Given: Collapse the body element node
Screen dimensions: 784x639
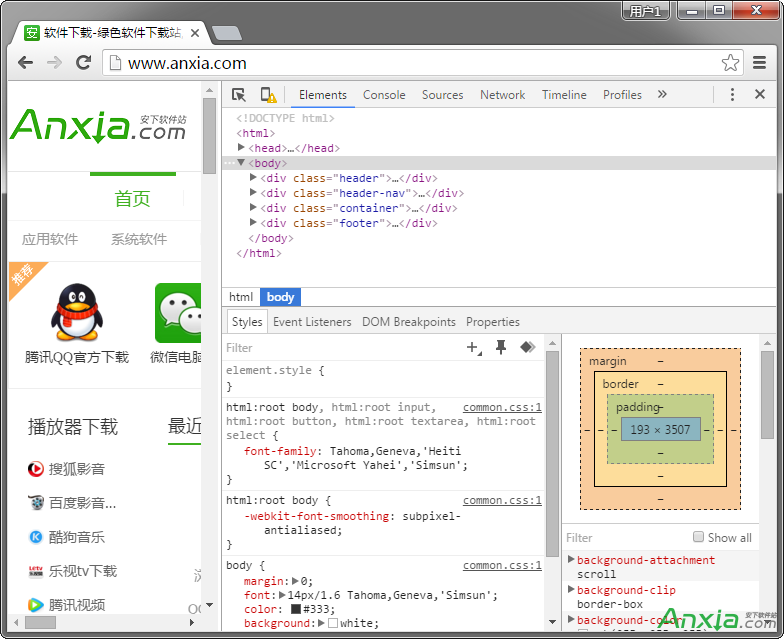Looking at the screenshot, I should click(x=241, y=162).
